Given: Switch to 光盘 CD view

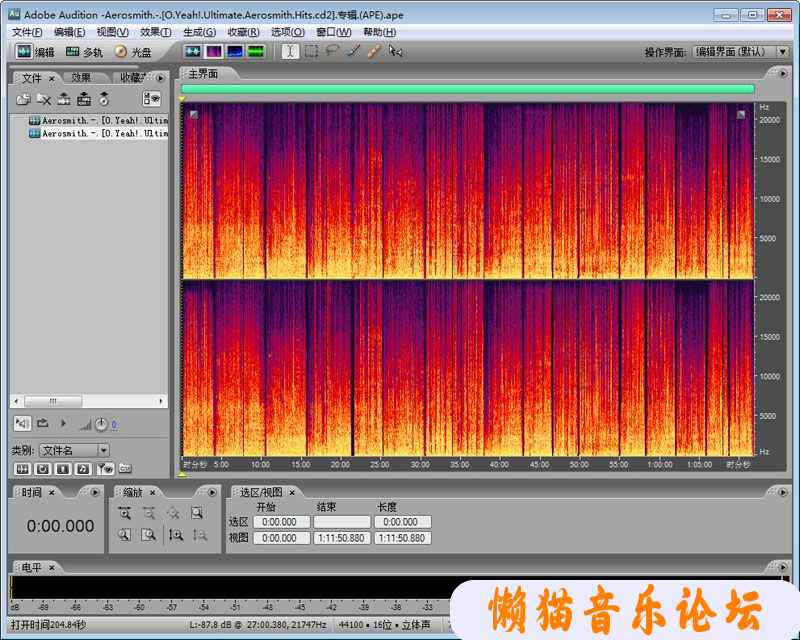Looking at the screenshot, I should pyautogui.click(x=133, y=52).
